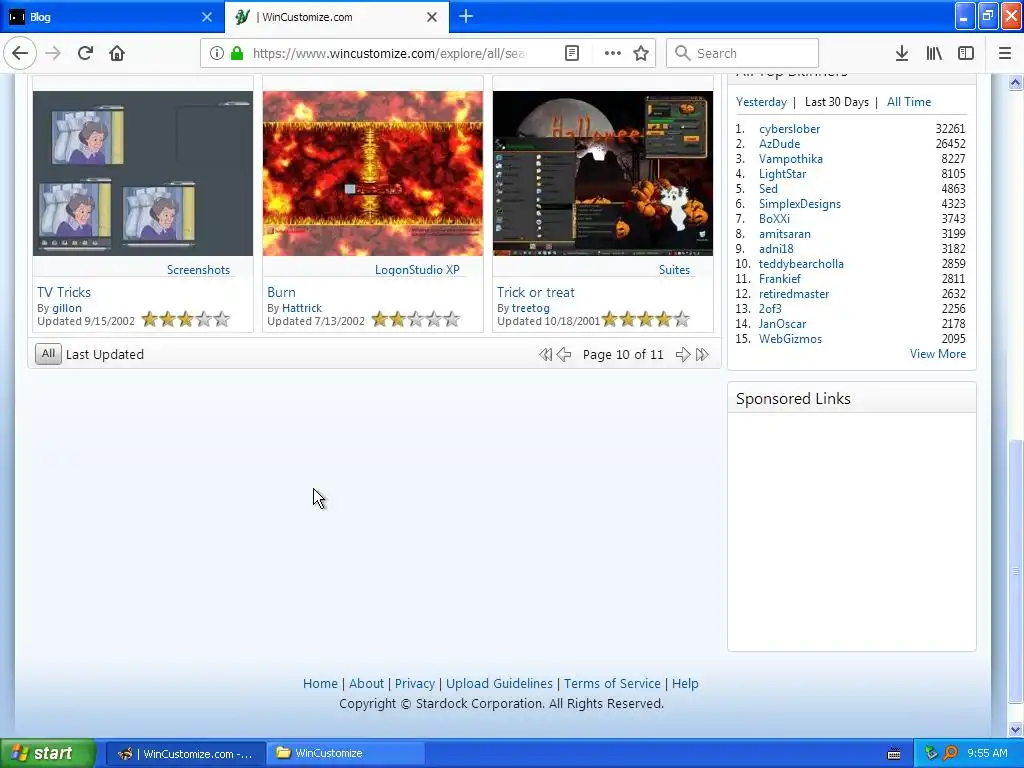Open the Home footer link
The height and width of the screenshot is (768, 1024).
(320, 684)
